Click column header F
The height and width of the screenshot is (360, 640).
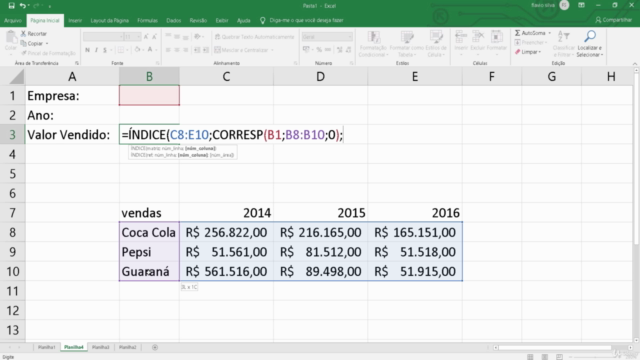click(491, 76)
